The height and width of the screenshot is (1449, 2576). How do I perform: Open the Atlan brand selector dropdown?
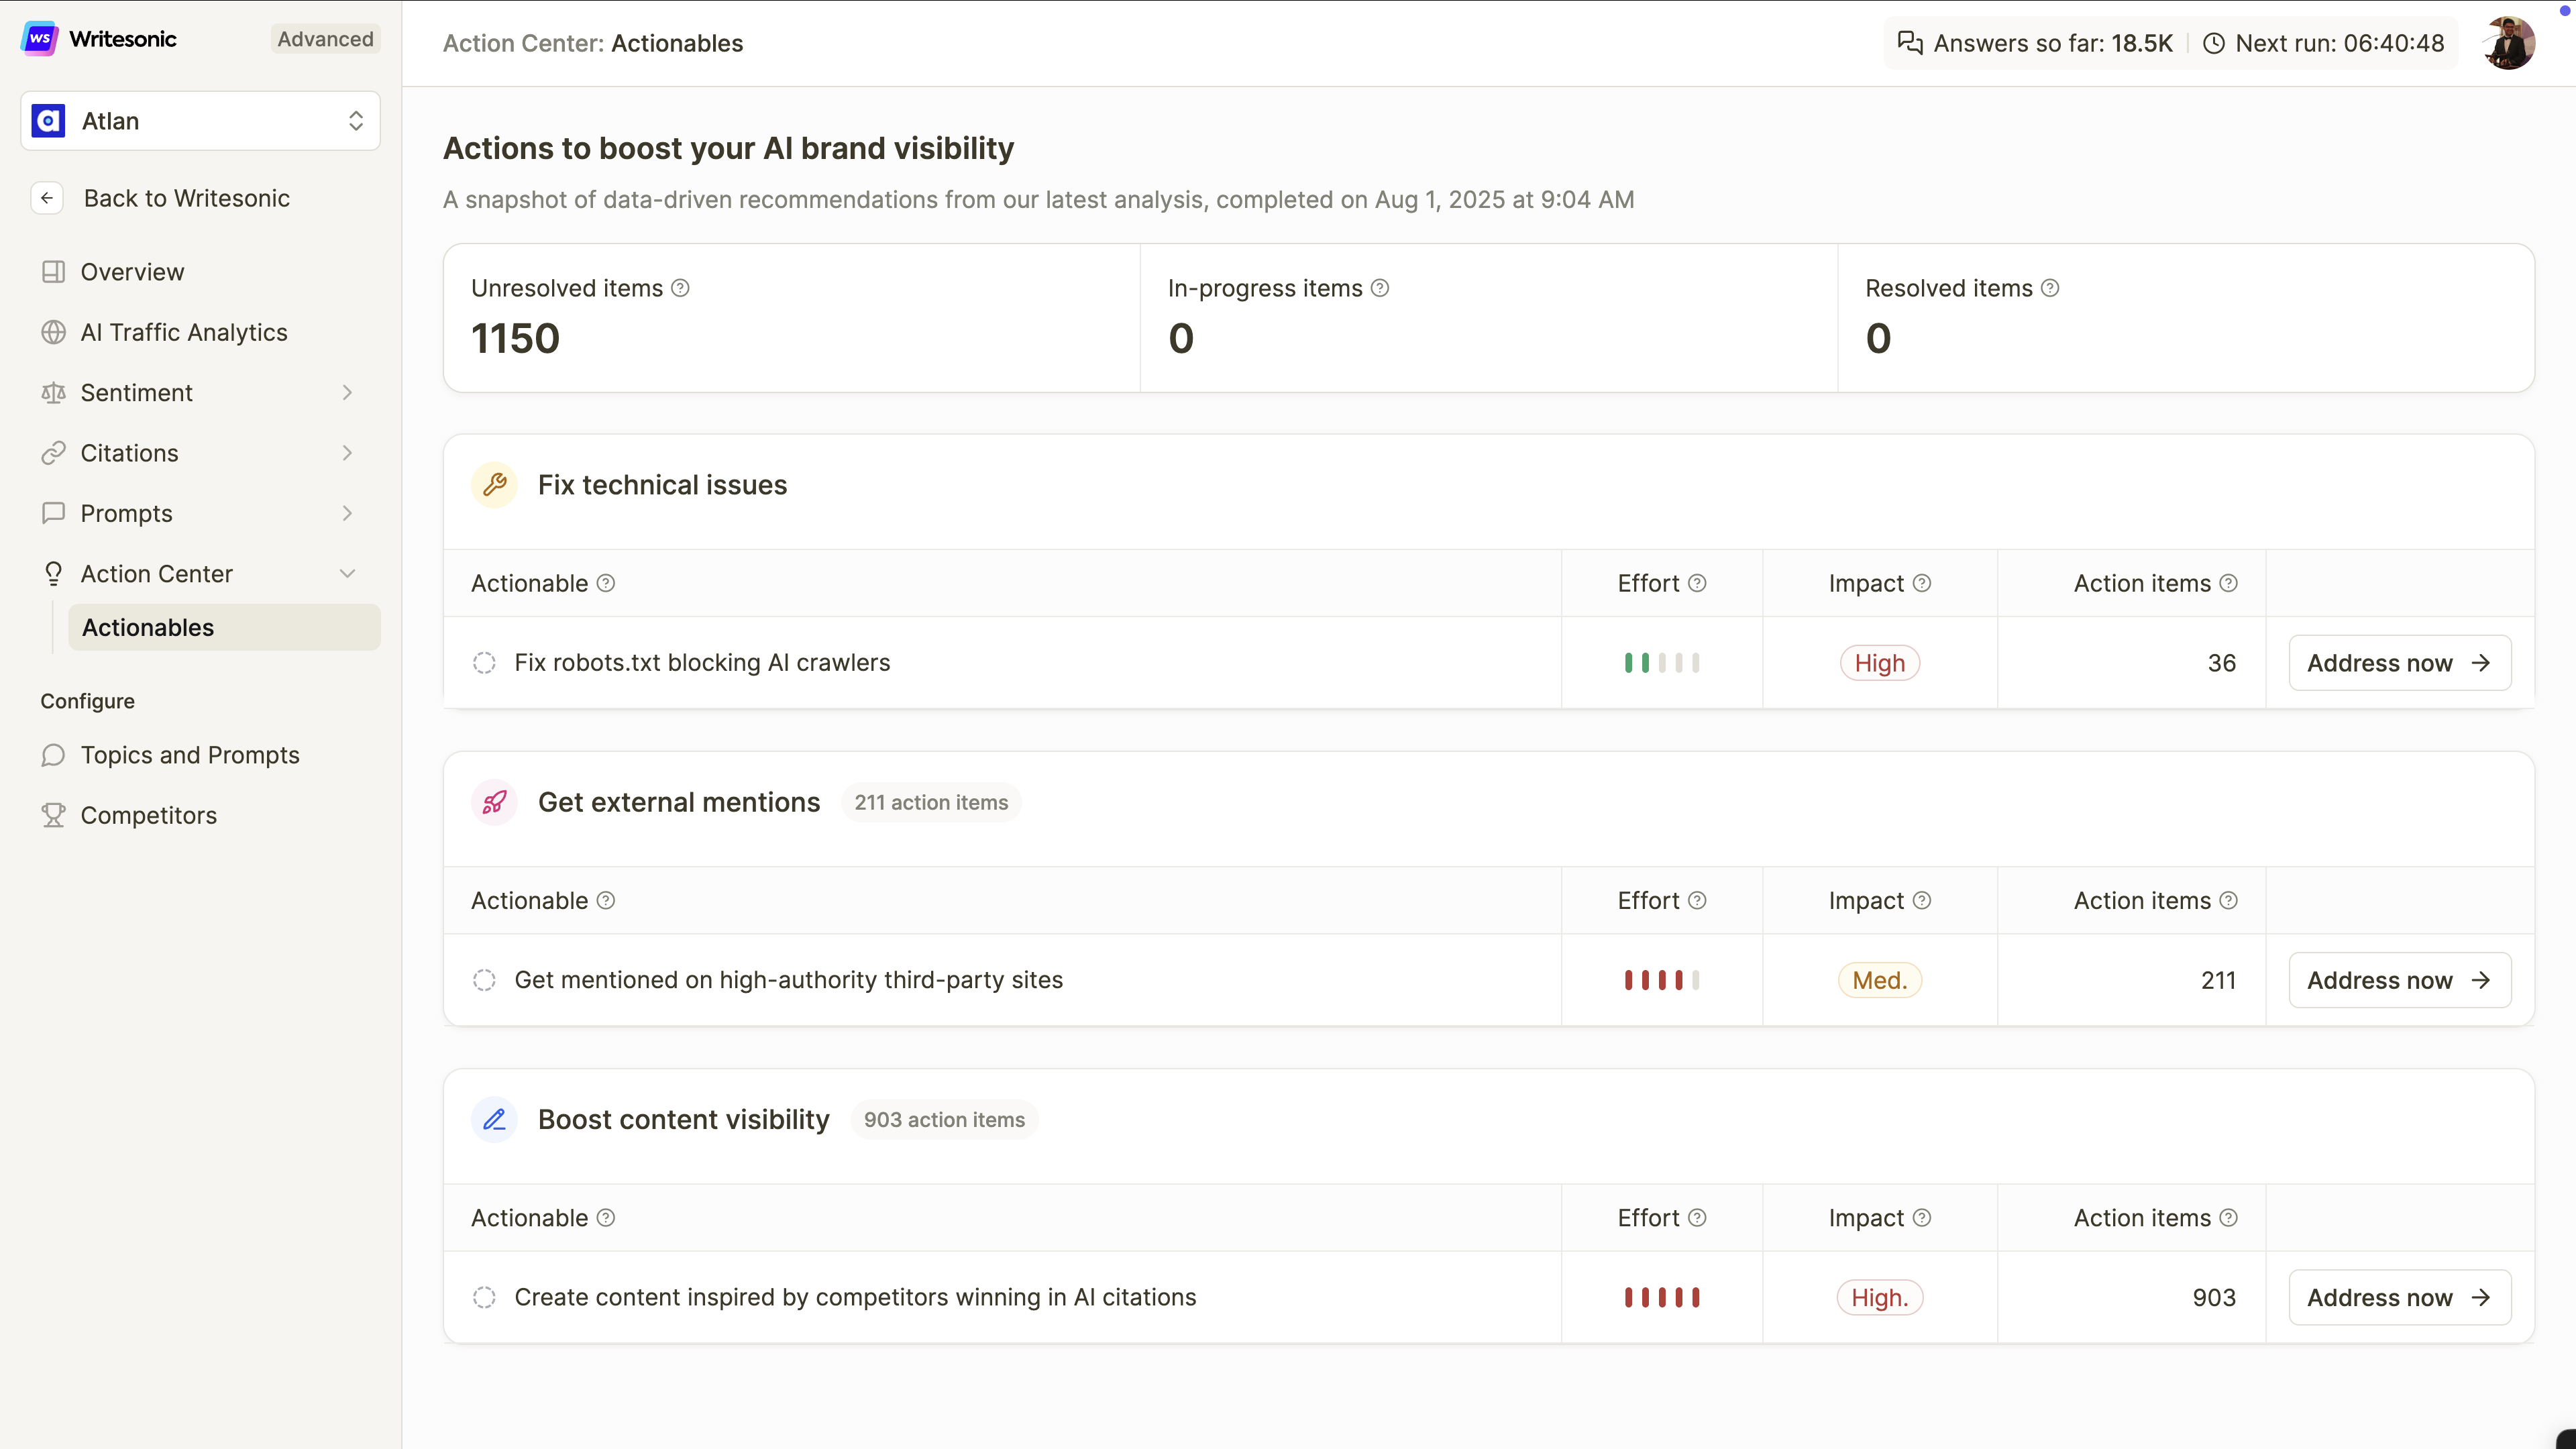click(x=200, y=121)
